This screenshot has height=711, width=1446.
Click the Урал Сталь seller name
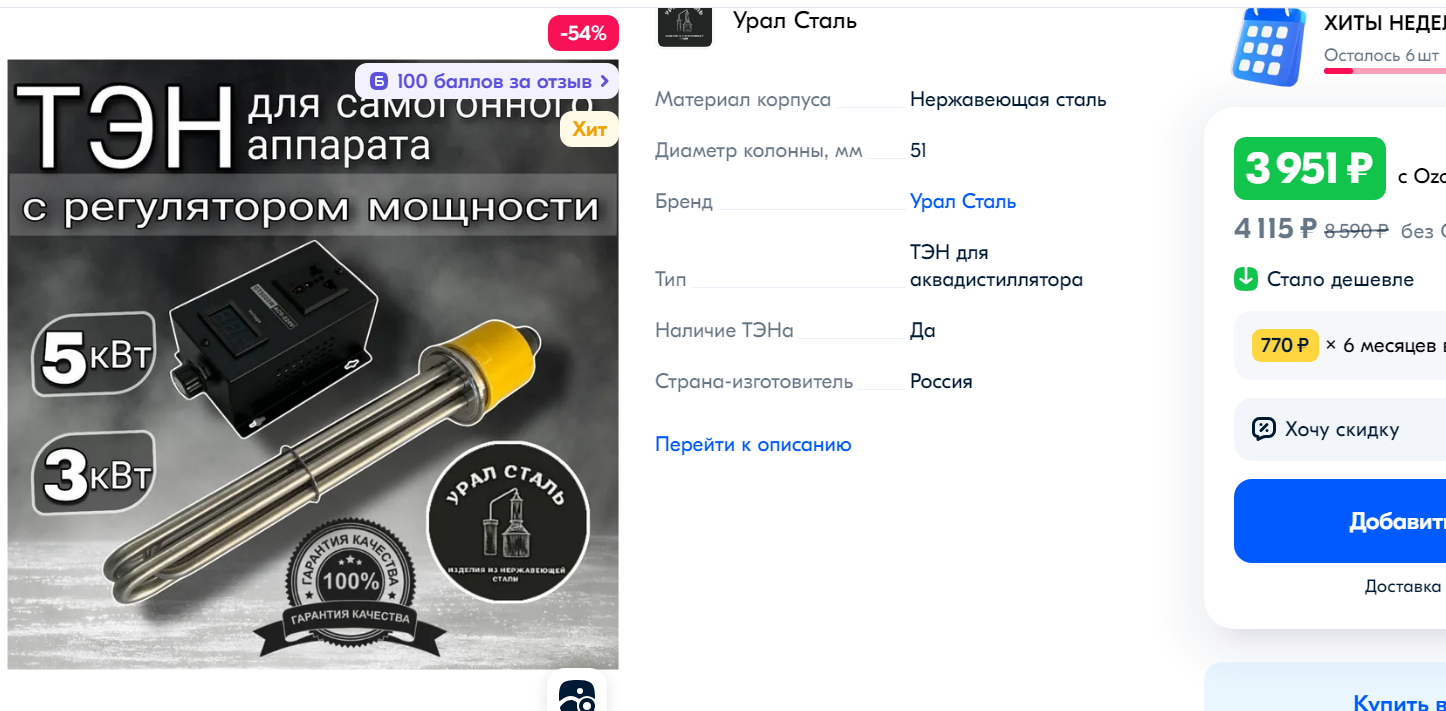click(x=795, y=20)
